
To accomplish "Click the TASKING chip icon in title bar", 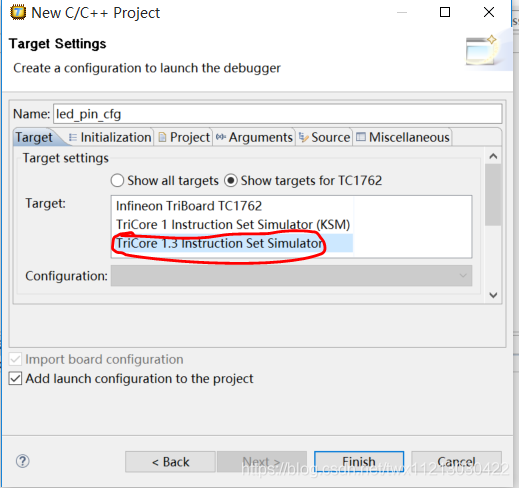I will pyautogui.click(x=18, y=13).
